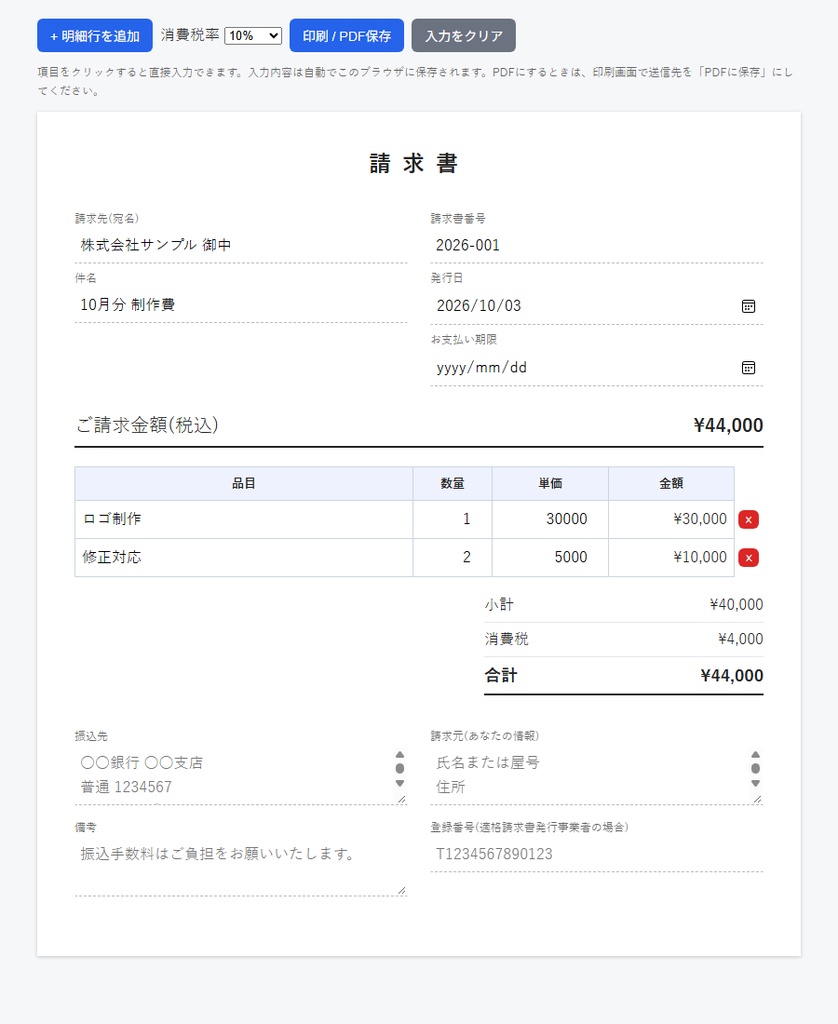
Task: Edit the item name ロゴ制作
Action: click(x=244, y=519)
